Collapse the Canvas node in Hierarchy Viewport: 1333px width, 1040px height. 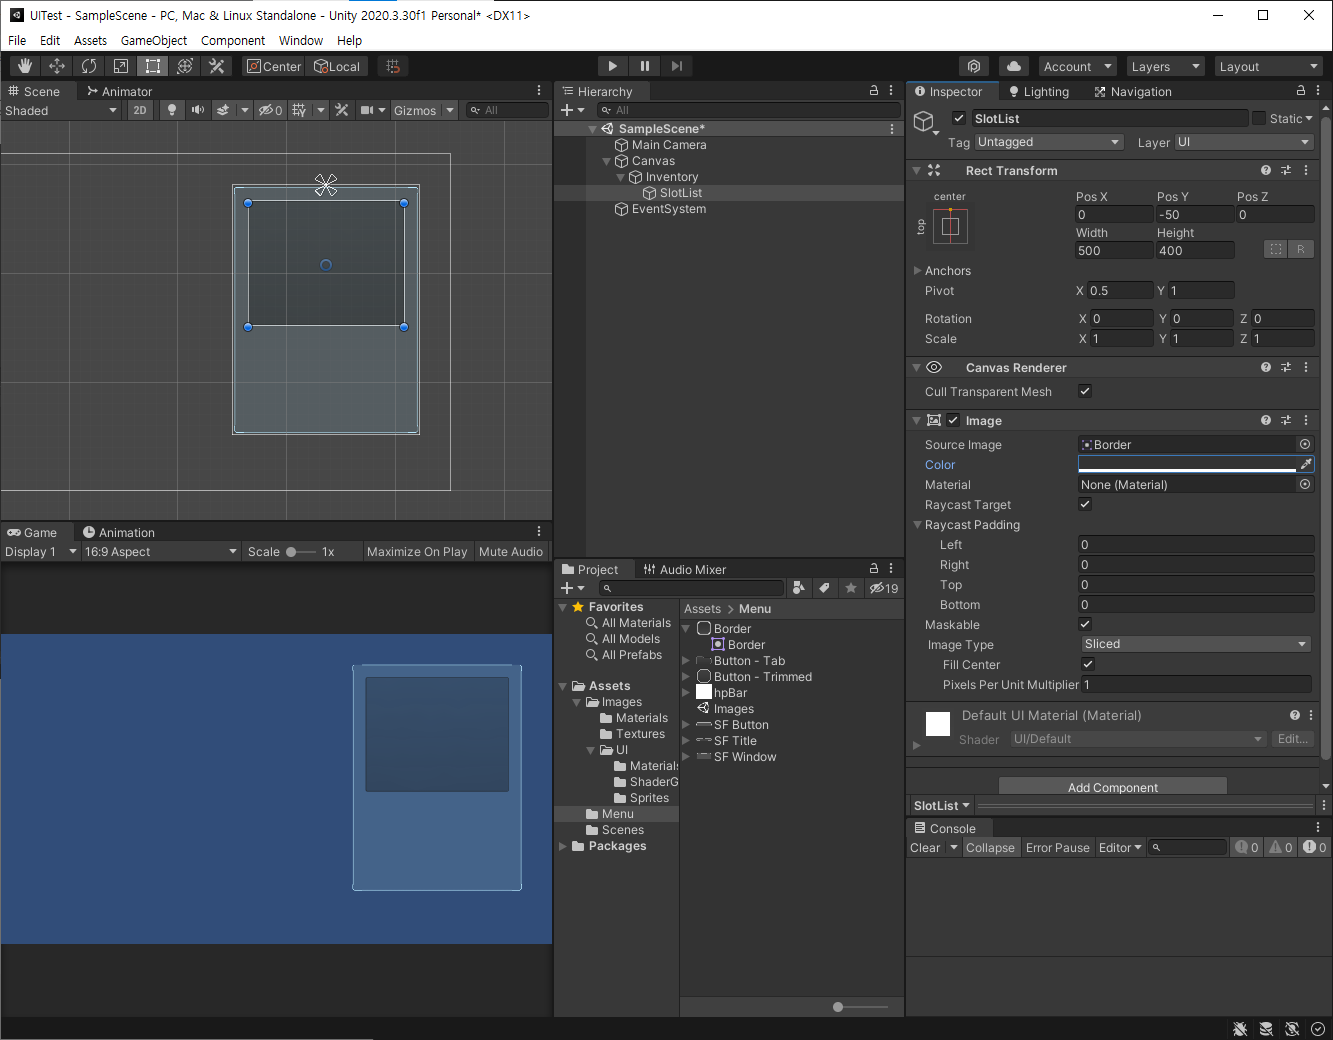[x=607, y=161]
